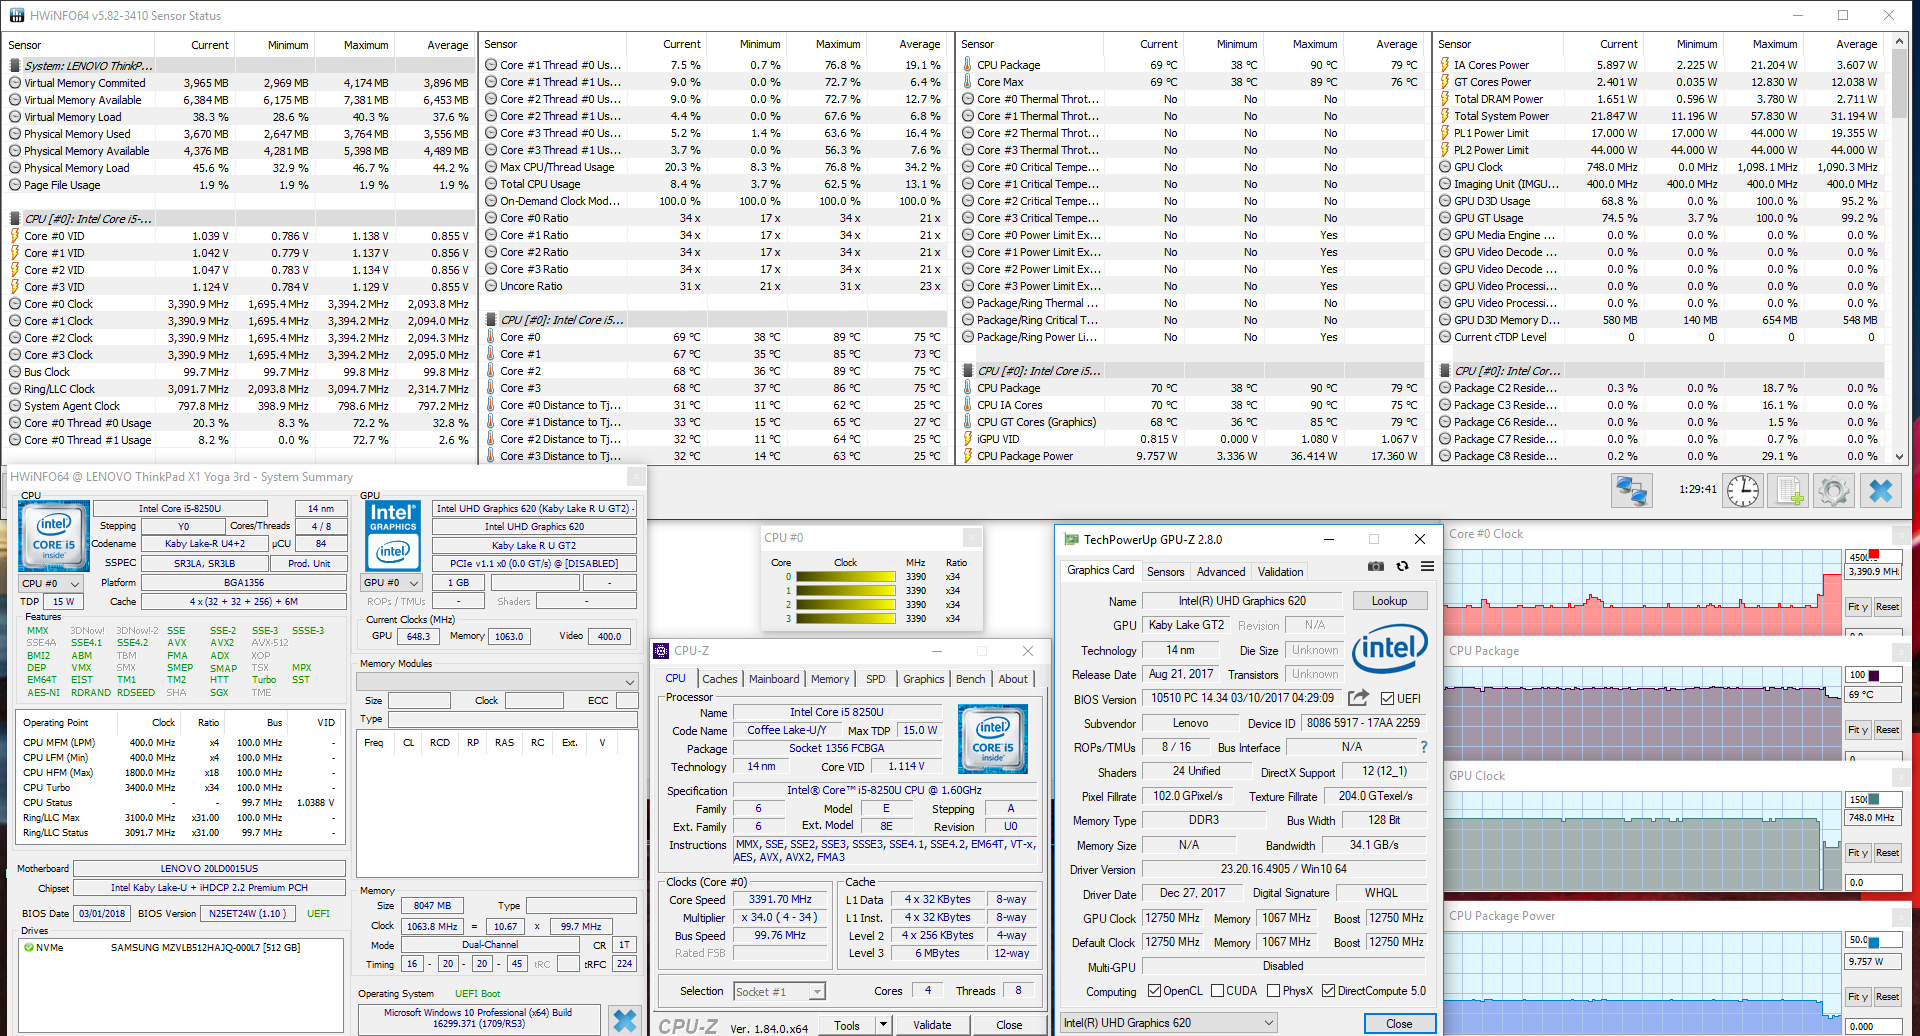Open remote monitoring network icon in HWiNFO sensors
The height and width of the screenshot is (1036, 1920).
pos(1631,490)
